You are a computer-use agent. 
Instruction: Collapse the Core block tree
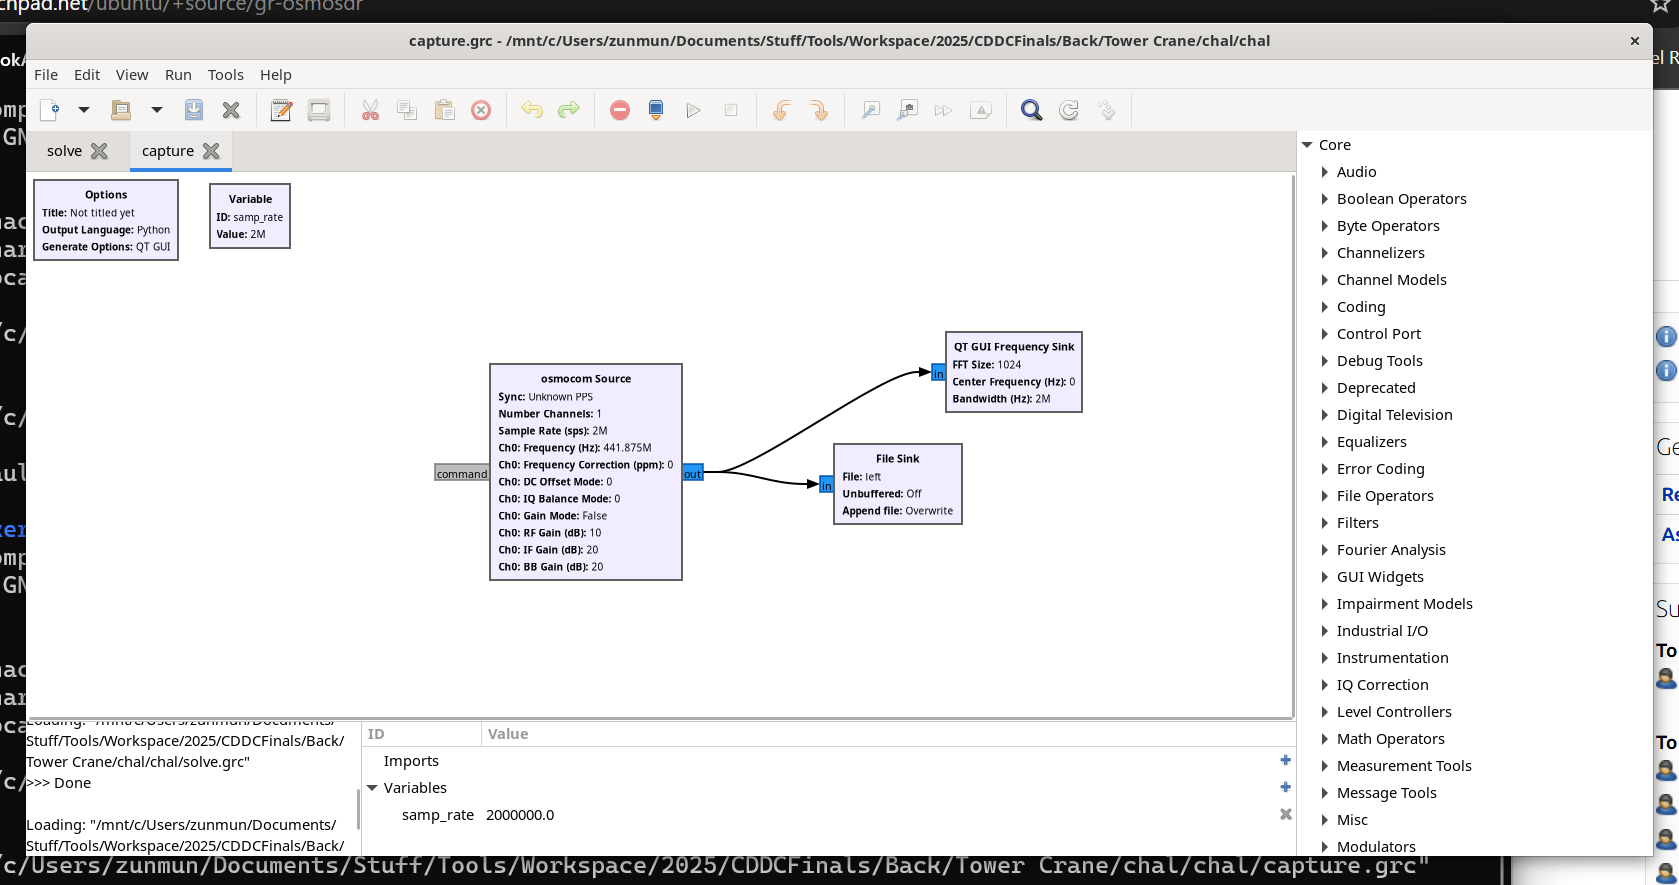coord(1307,145)
